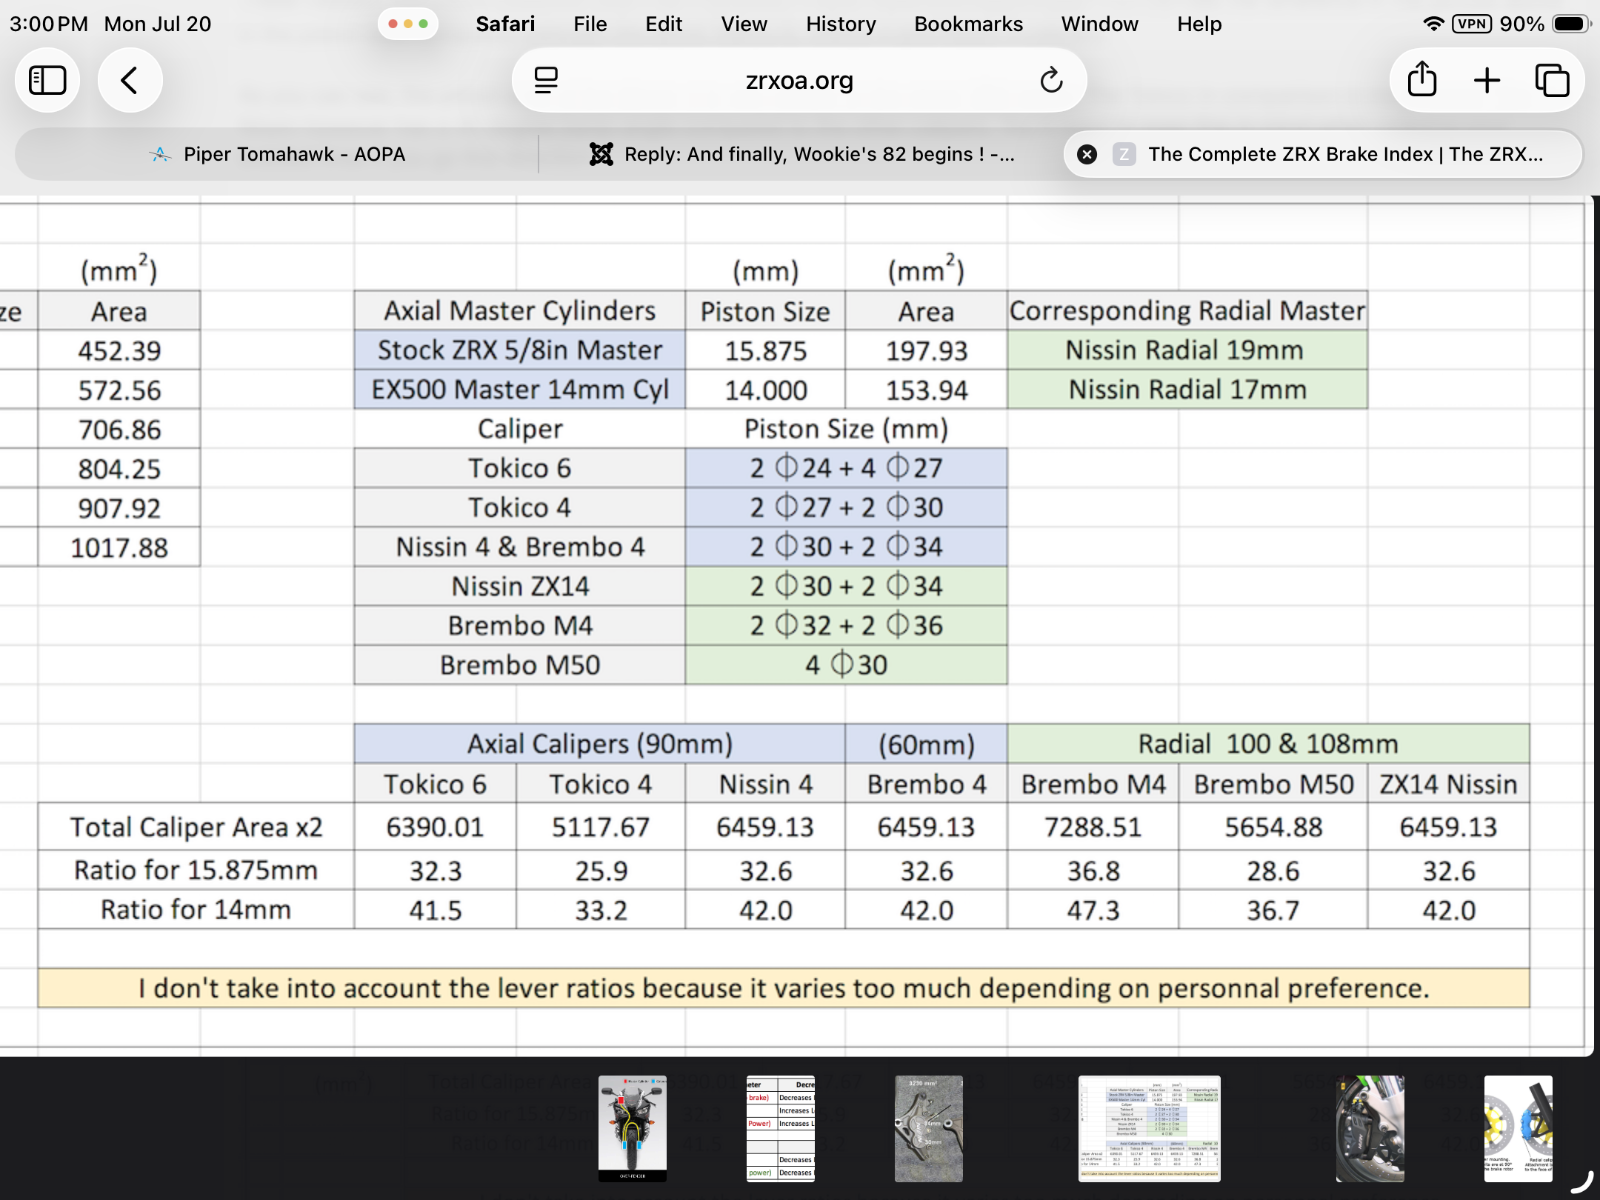
Task: Open the History menu
Action: (x=841, y=24)
